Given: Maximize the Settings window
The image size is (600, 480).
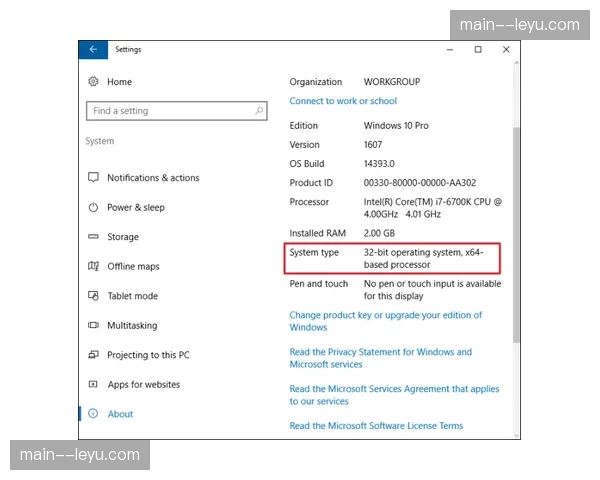Looking at the screenshot, I should point(478,49).
